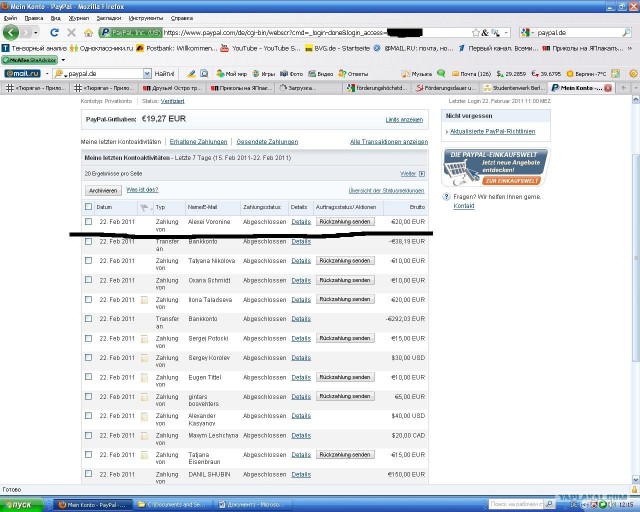Tick the select-all checkbox in table header

click(x=88, y=207)
